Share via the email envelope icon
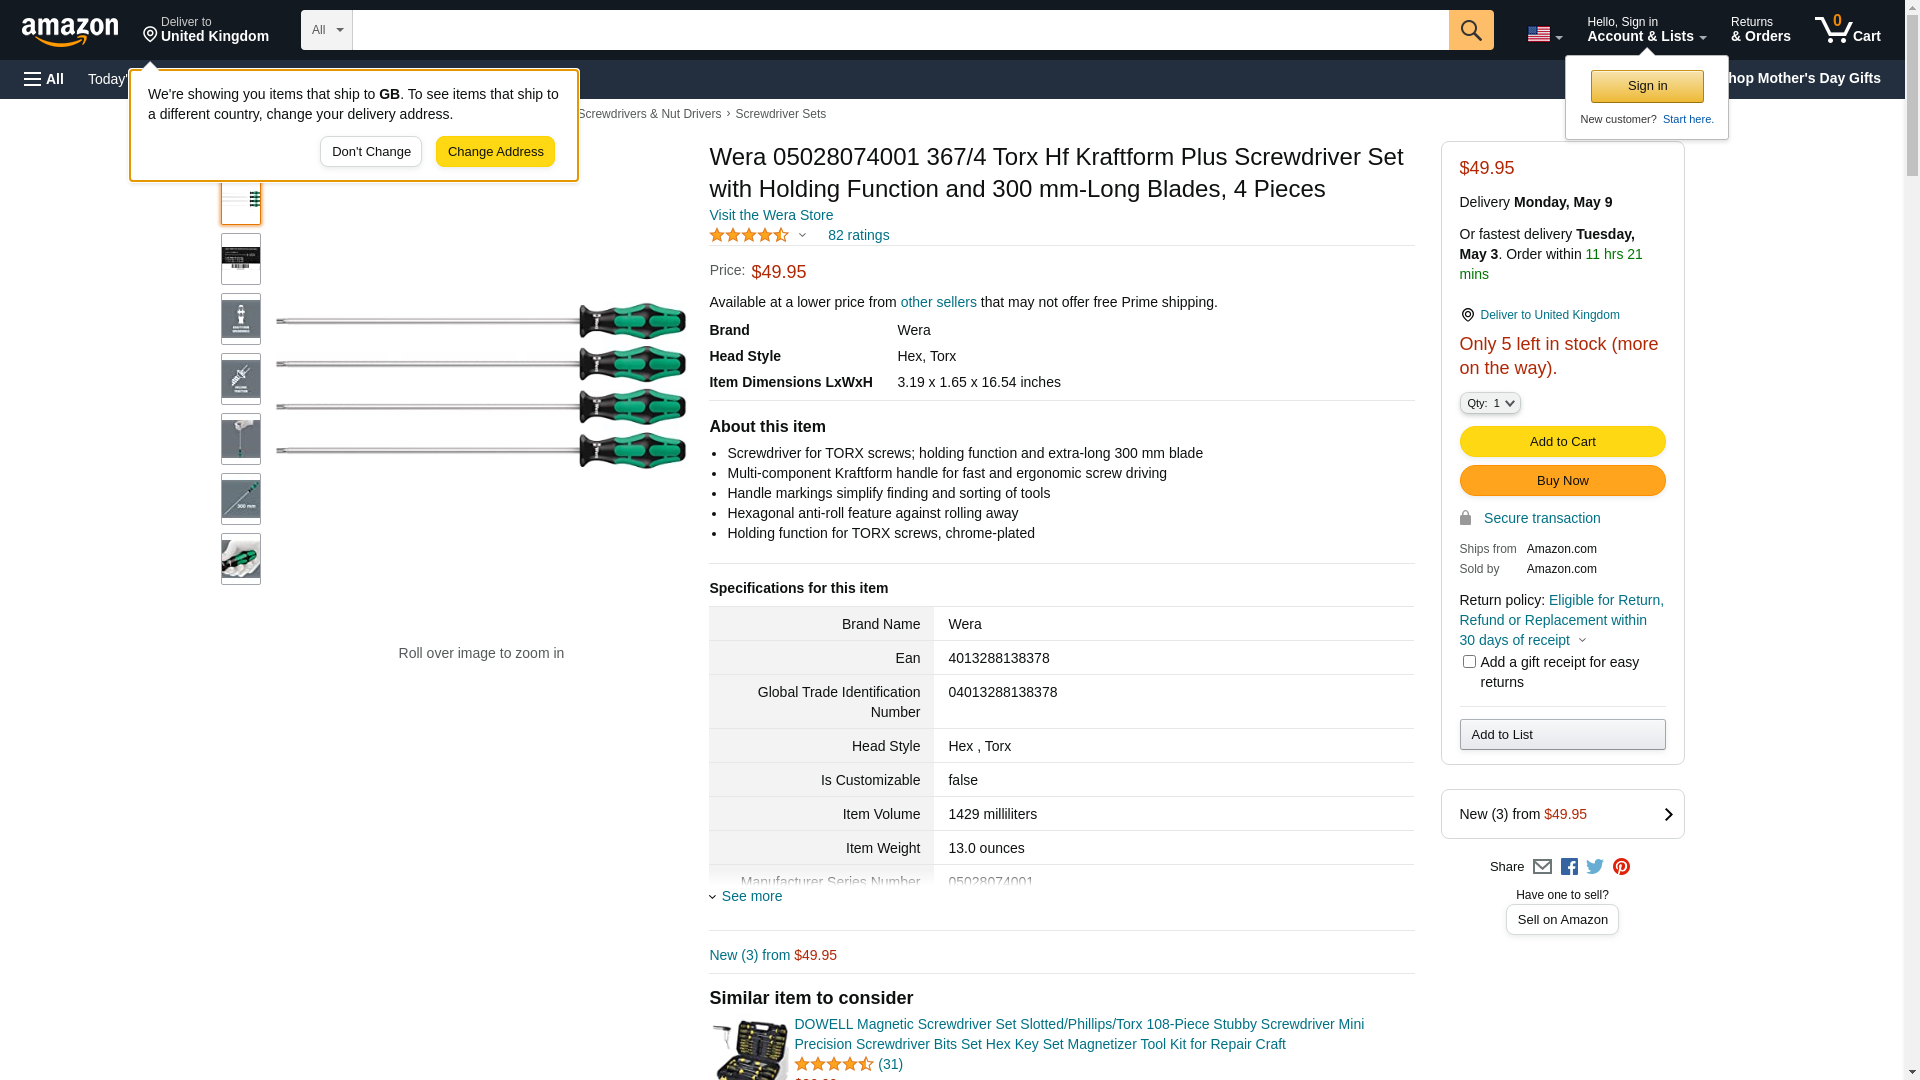The image size is (1920, 1080). click(1542, 867)
